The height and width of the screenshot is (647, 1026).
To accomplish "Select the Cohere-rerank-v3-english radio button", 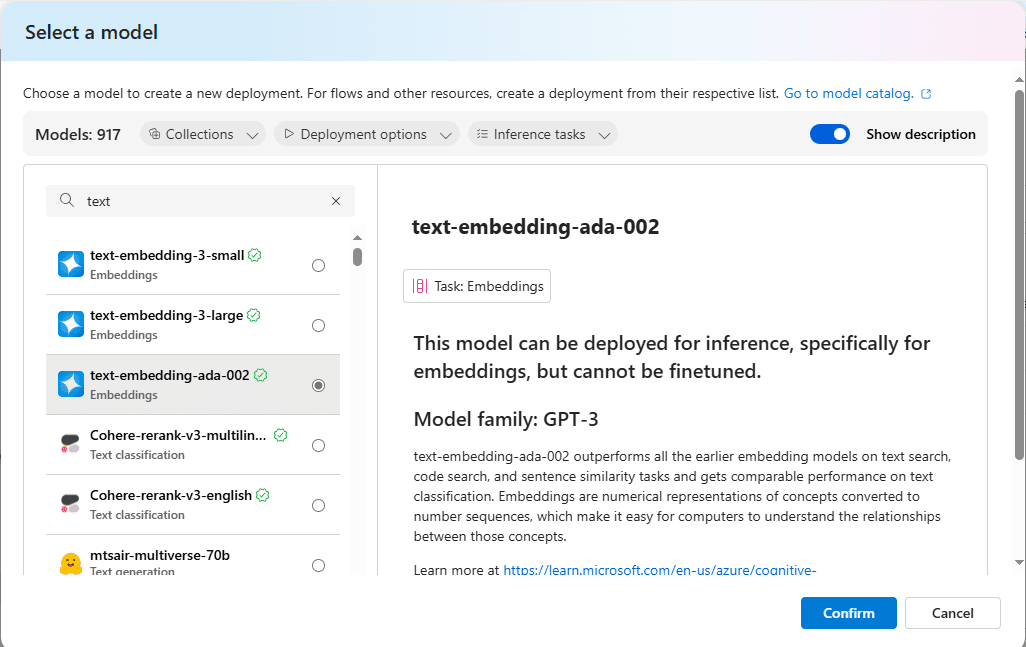I will pyautogui.click(x=318, y=505).
